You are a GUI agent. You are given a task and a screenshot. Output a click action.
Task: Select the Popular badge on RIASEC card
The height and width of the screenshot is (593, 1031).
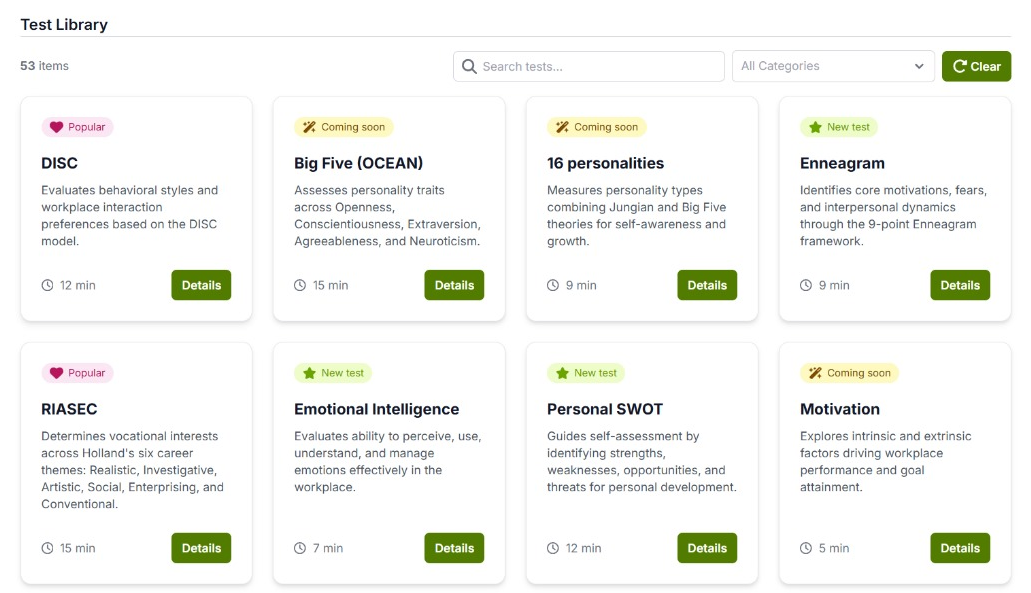tap(77, 373)
